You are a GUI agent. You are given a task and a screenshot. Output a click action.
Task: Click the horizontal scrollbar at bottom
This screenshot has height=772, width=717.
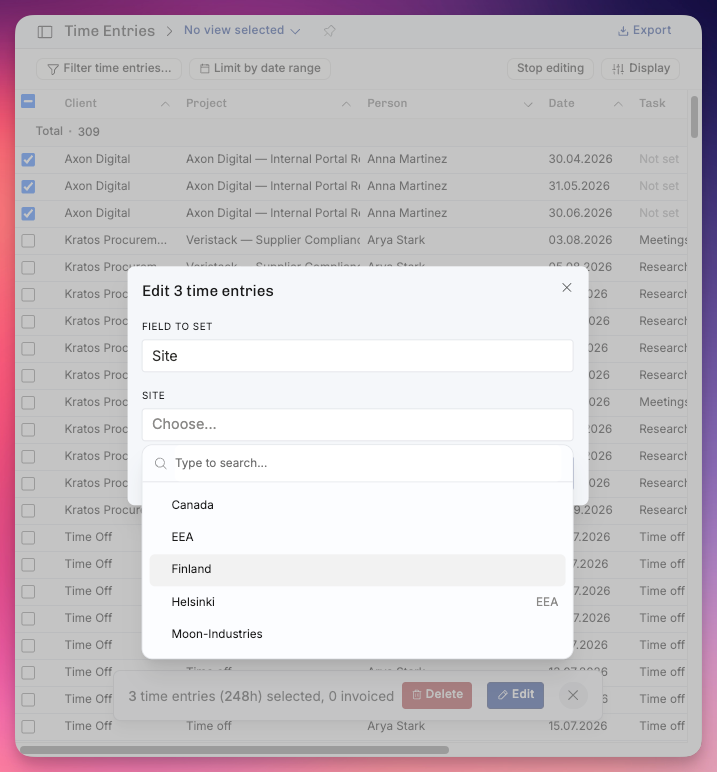point(234,750)
